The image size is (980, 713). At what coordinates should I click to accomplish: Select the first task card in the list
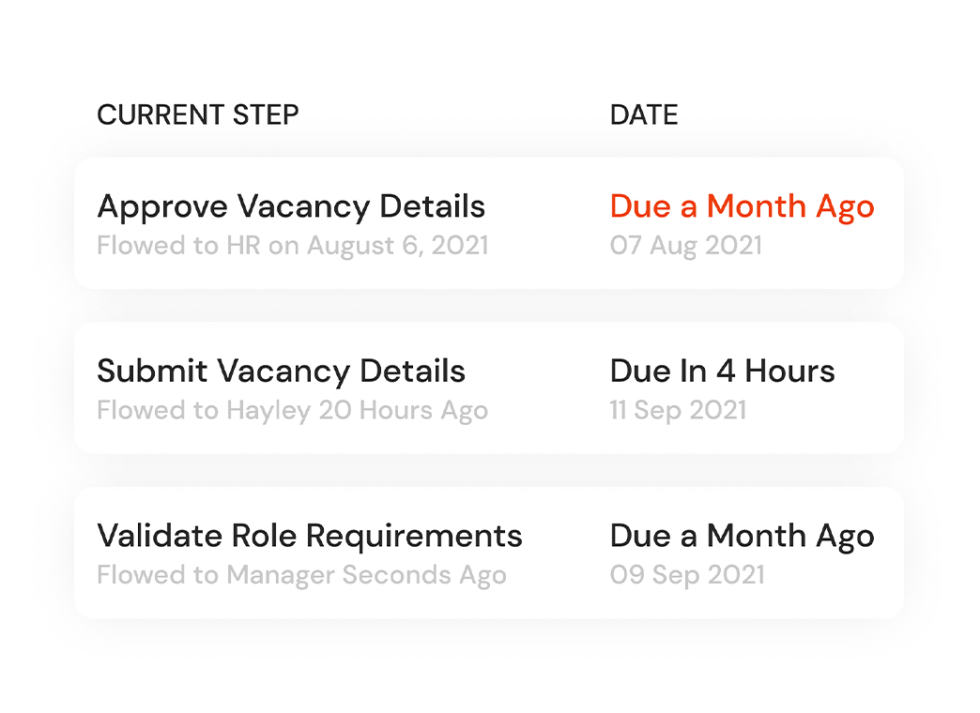tap(488, 223)
